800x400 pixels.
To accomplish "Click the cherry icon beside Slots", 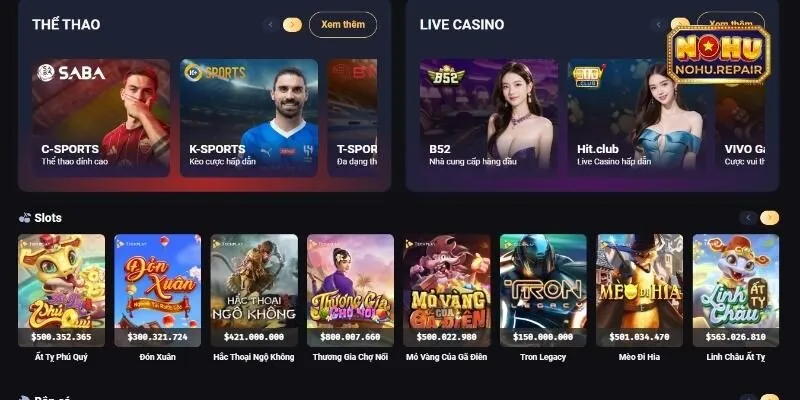I will tap(24, 218).
